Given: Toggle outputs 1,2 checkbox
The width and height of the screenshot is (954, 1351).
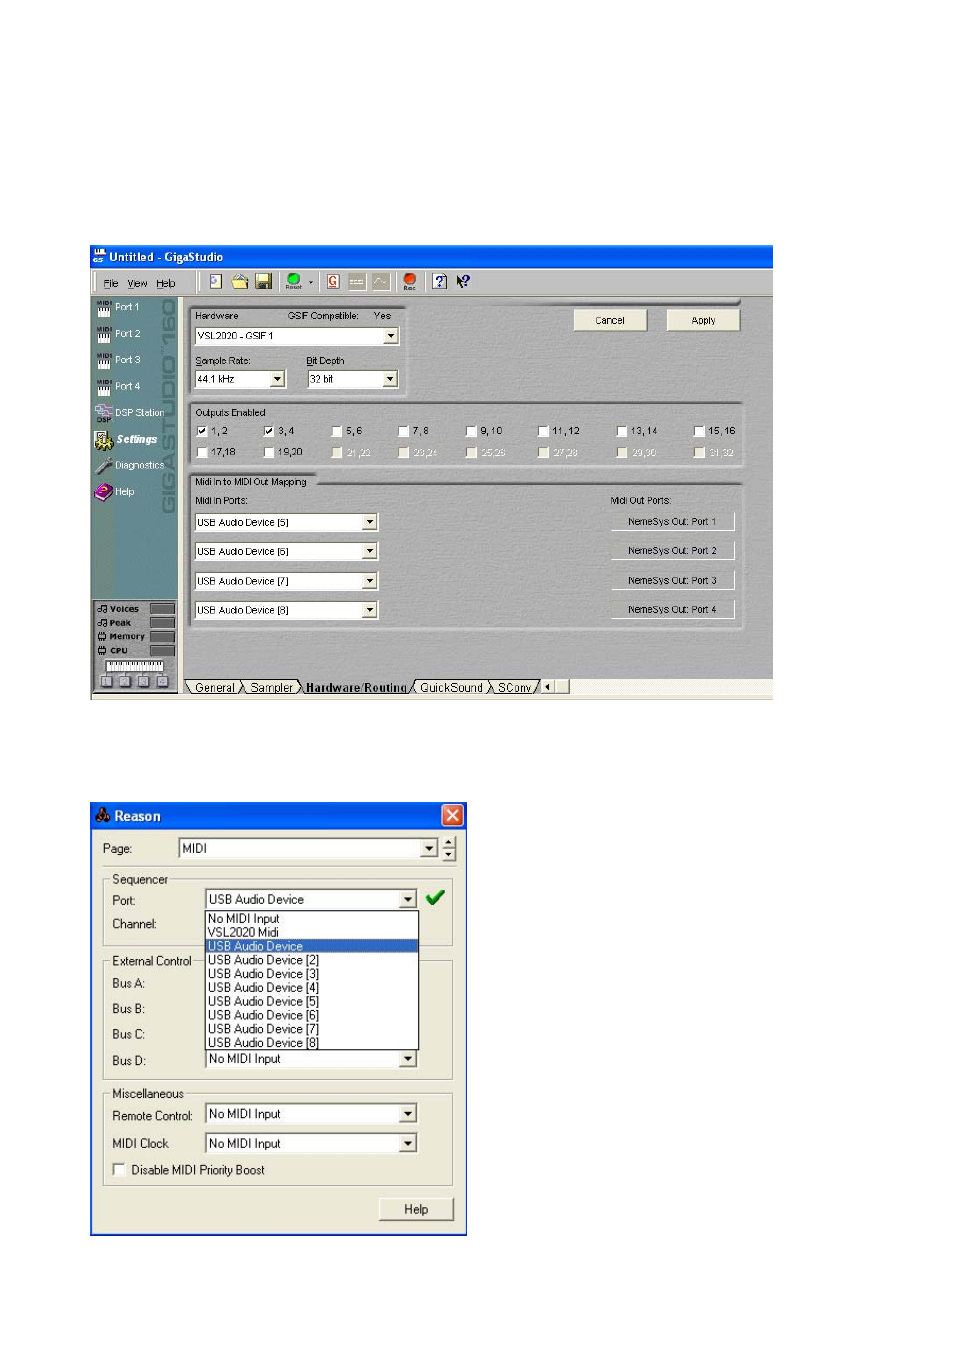Looking at the screenshot, I should click(x=202, y=432).
